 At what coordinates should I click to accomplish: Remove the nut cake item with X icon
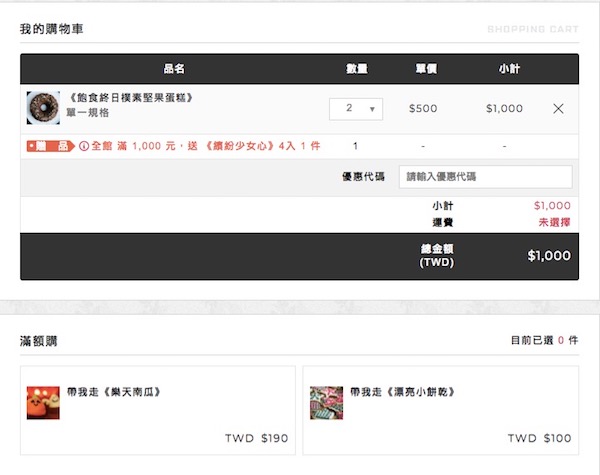pyautogui.click(x=558, y=109)
